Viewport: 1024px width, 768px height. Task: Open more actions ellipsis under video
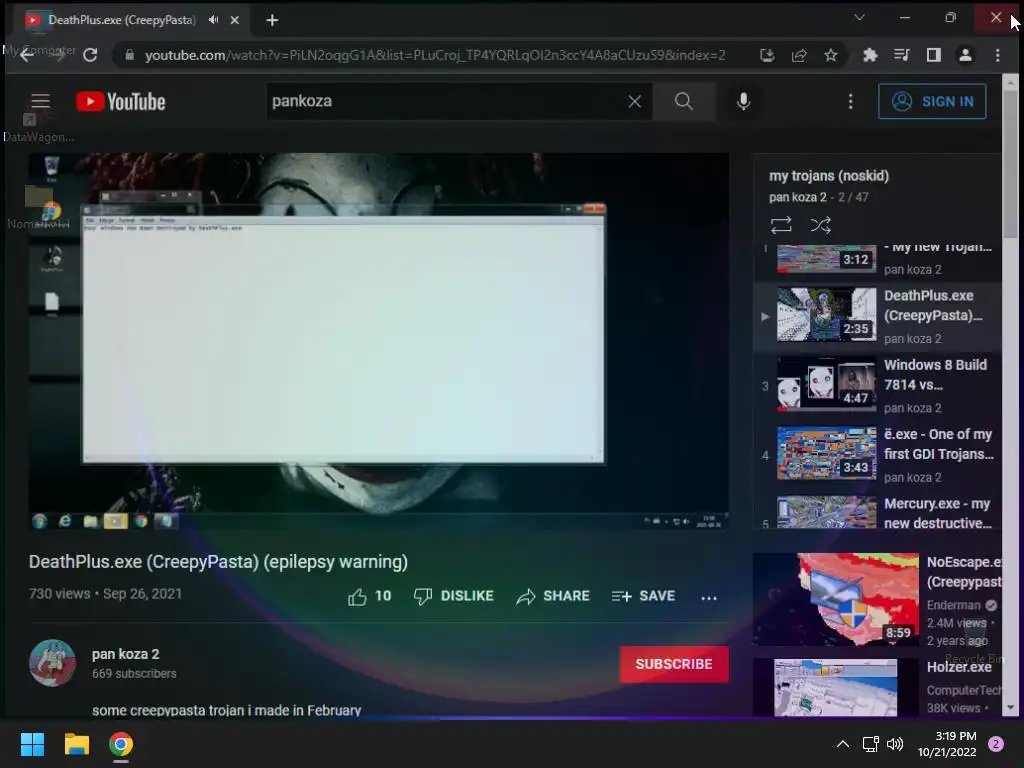(709, 597)
